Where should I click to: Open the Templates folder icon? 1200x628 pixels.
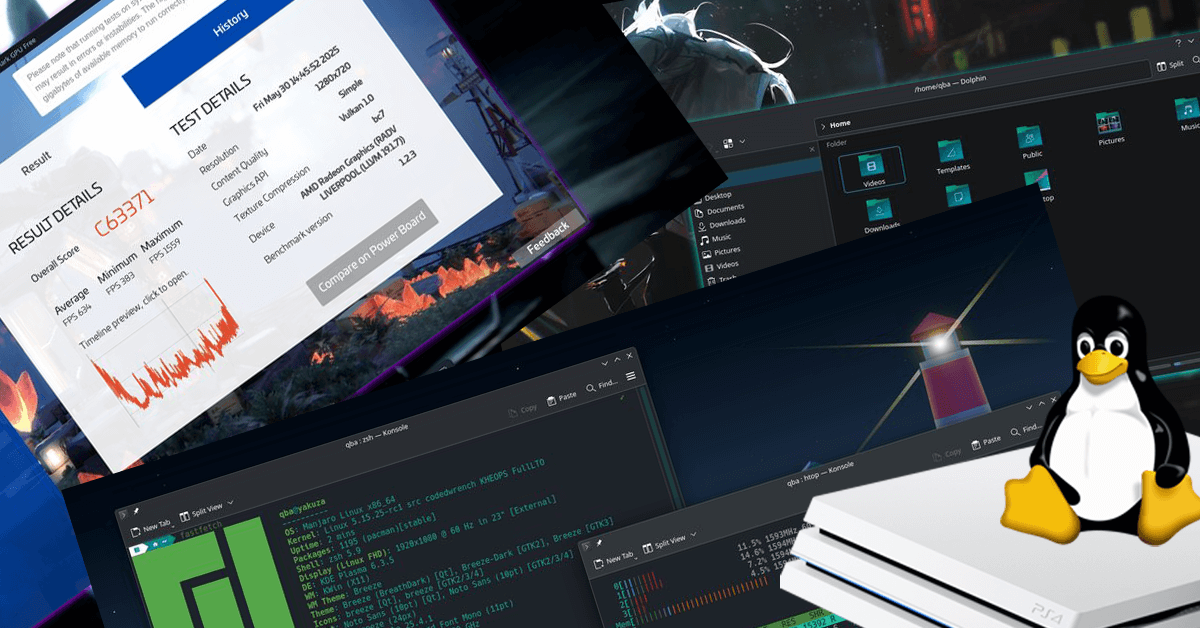click(x=952, y=153)
